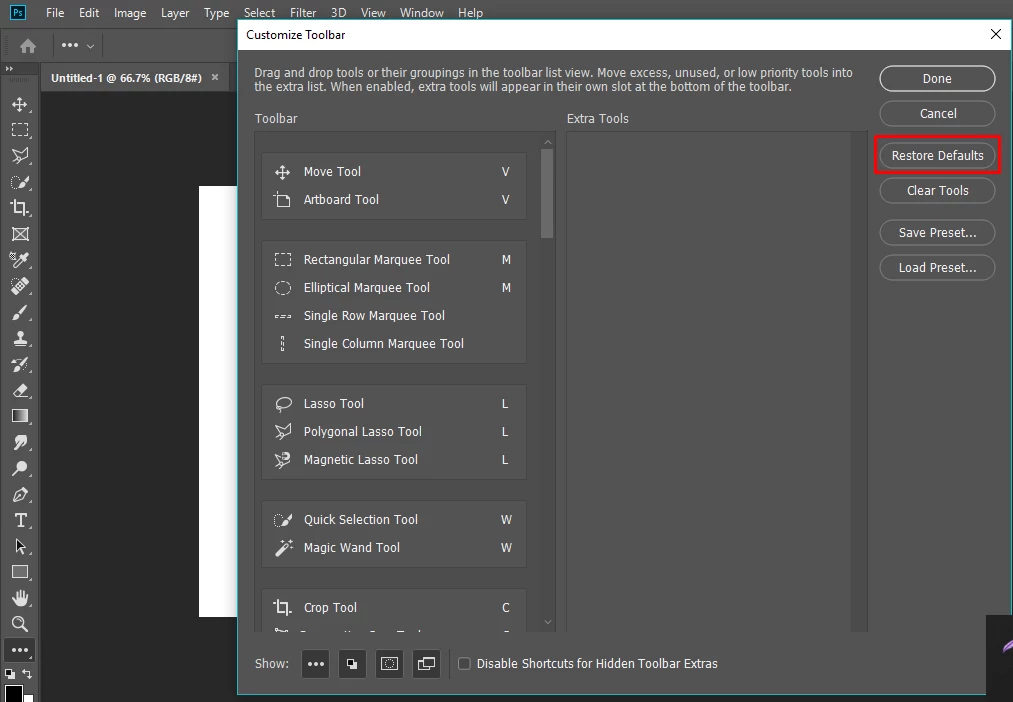Open the File menu
The image size is (1013, 702).
[x=55, y=12]
